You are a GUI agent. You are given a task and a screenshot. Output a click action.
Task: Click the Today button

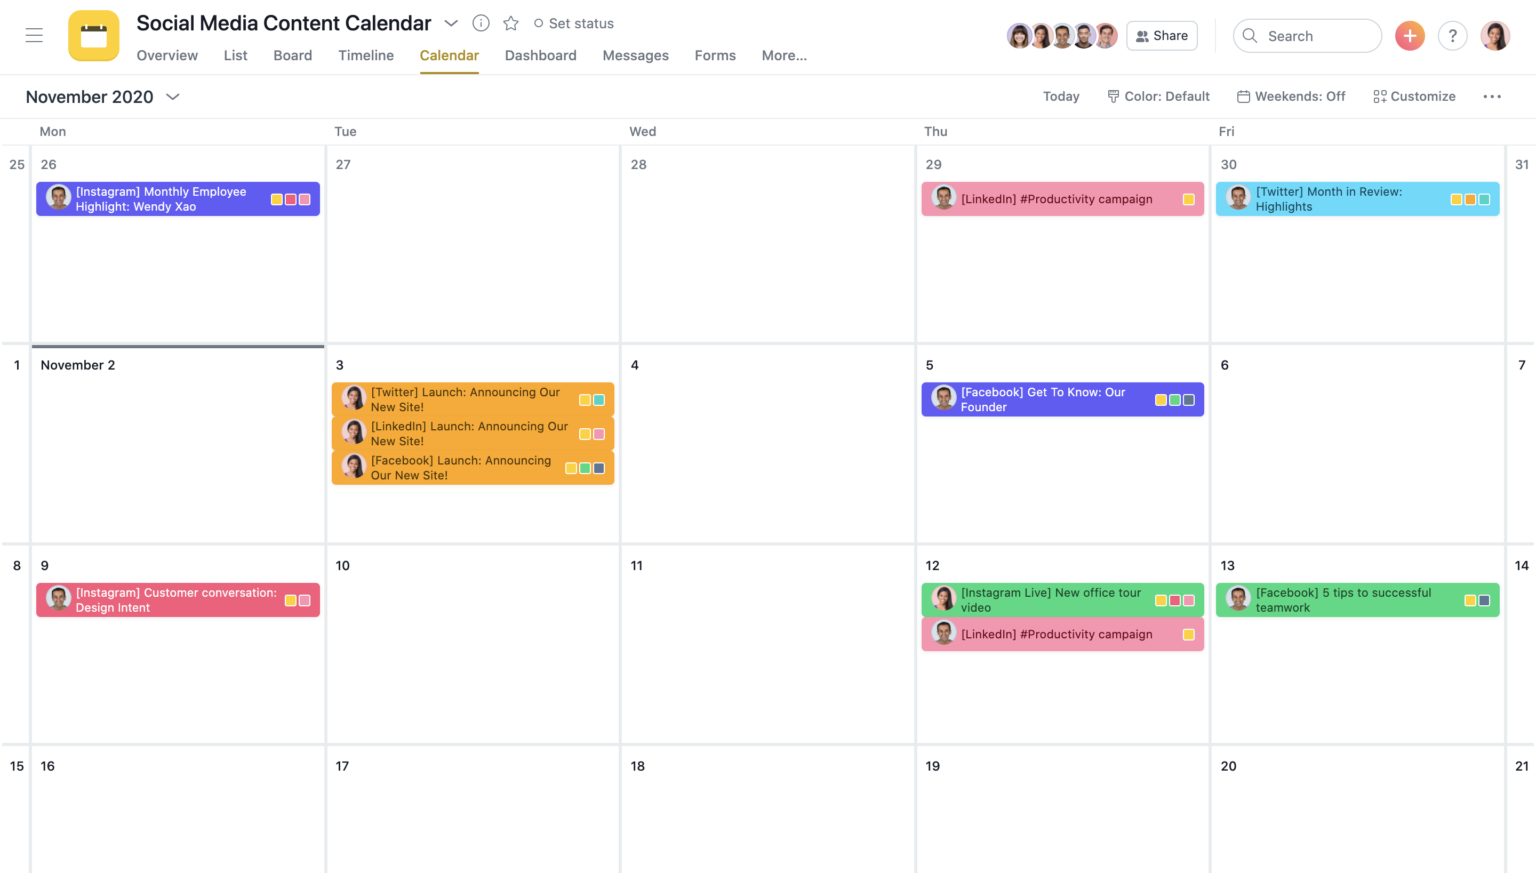pos(1061,97)
